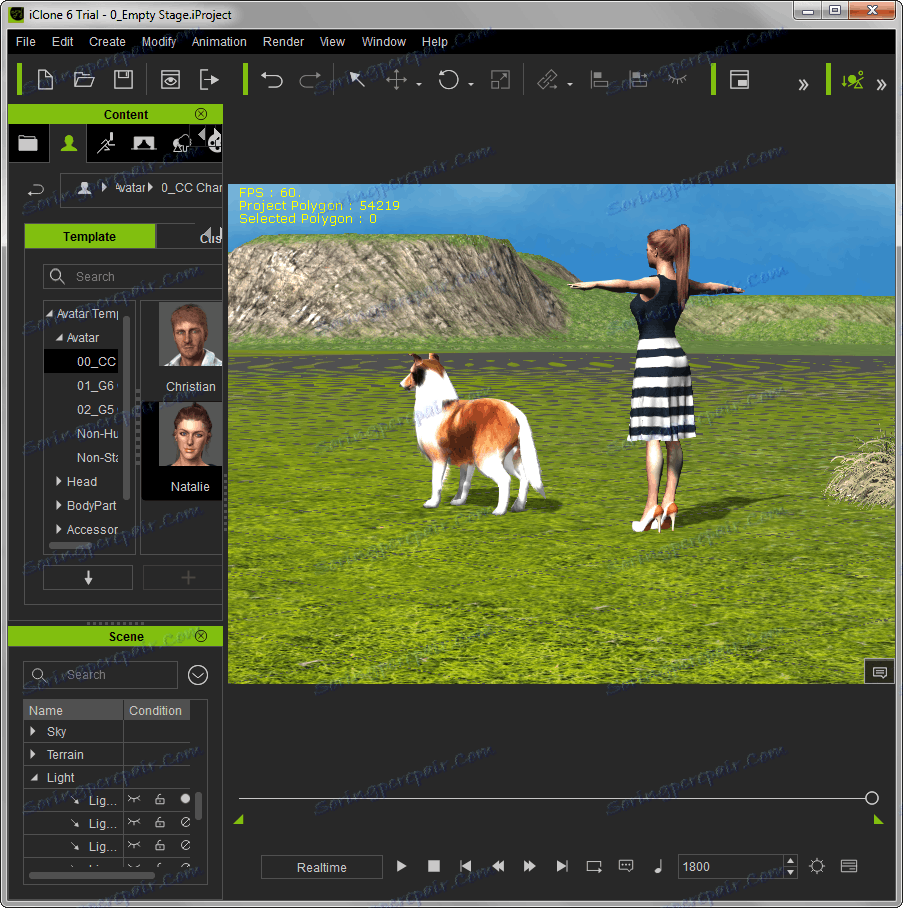The height and width of the screenshot is (908, 903).
Task: Create a new project with the blank page icon
Action: click(x=45, y=79)
